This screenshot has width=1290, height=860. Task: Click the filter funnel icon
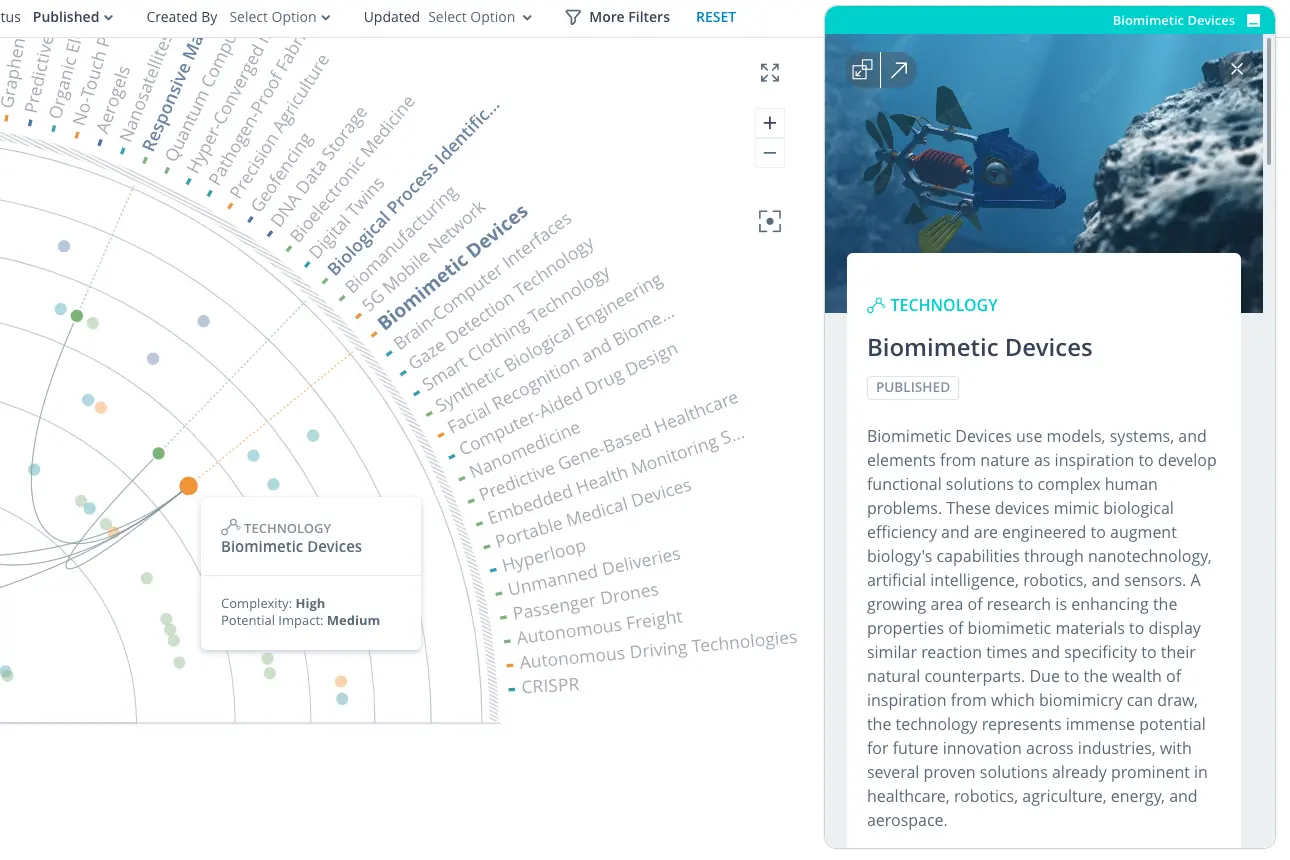click(x=573, y=17)
